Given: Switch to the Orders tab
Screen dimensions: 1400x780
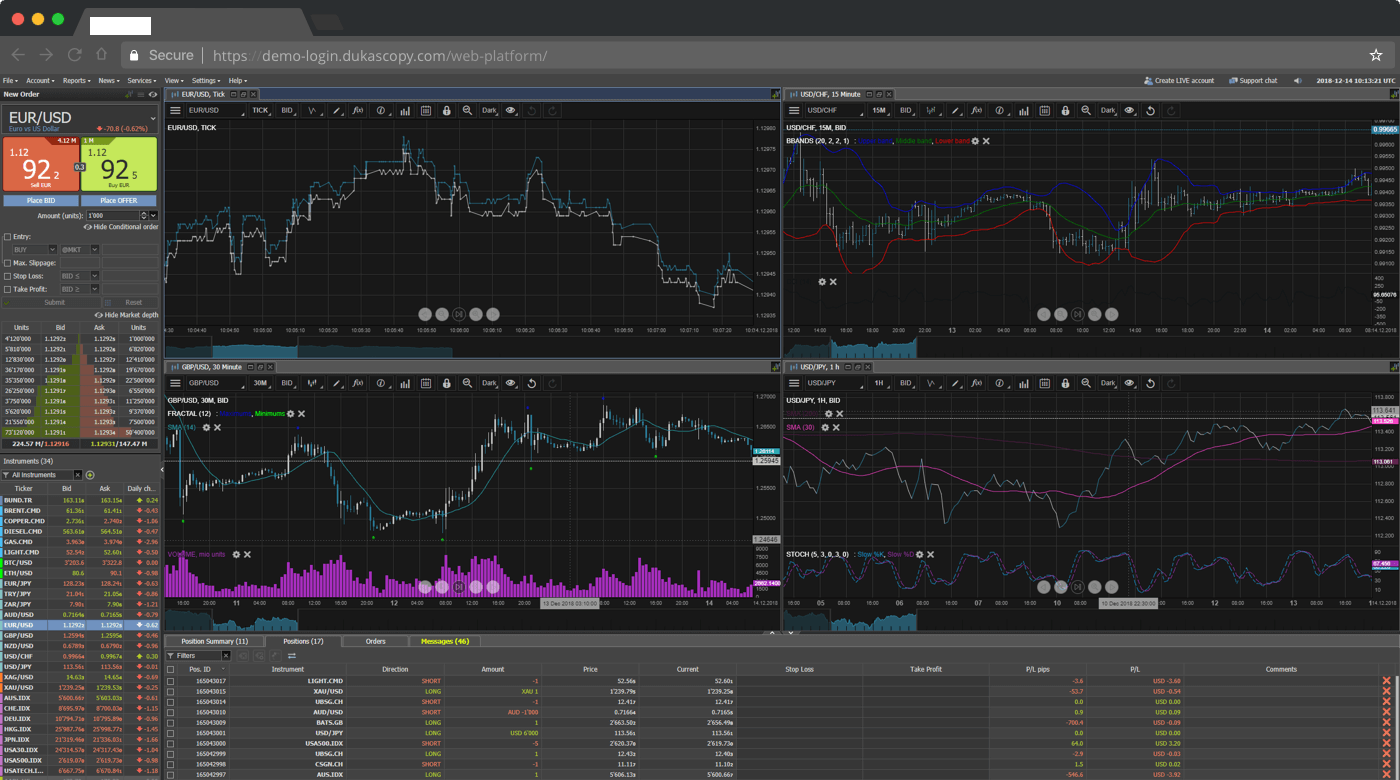Looking at the screenshot, I should 376,641.
